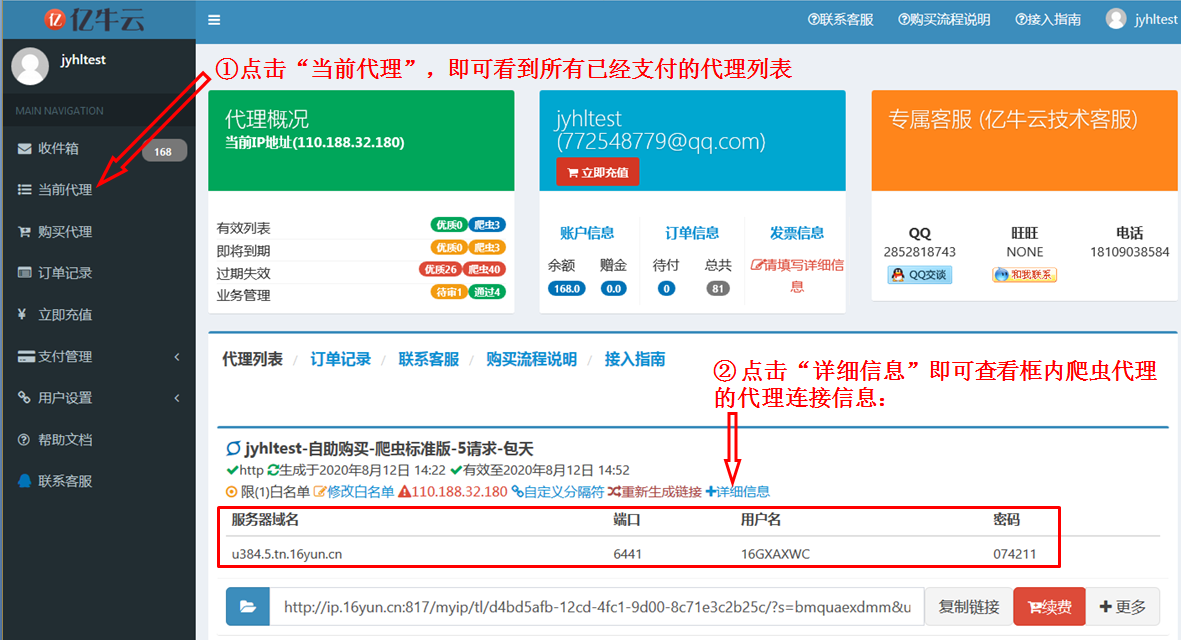Viewport: 1181px width, 640px height.
Task: Expand the 支付管理 submenu
Action: 99,356
